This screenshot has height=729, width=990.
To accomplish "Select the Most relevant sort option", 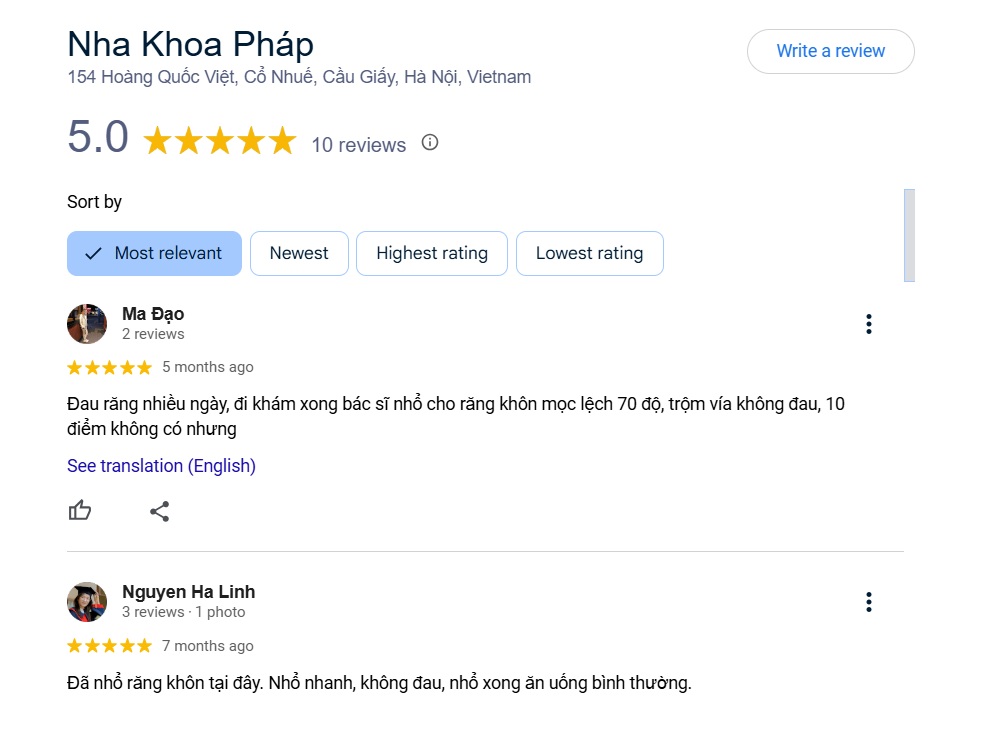I will (154, 253).
